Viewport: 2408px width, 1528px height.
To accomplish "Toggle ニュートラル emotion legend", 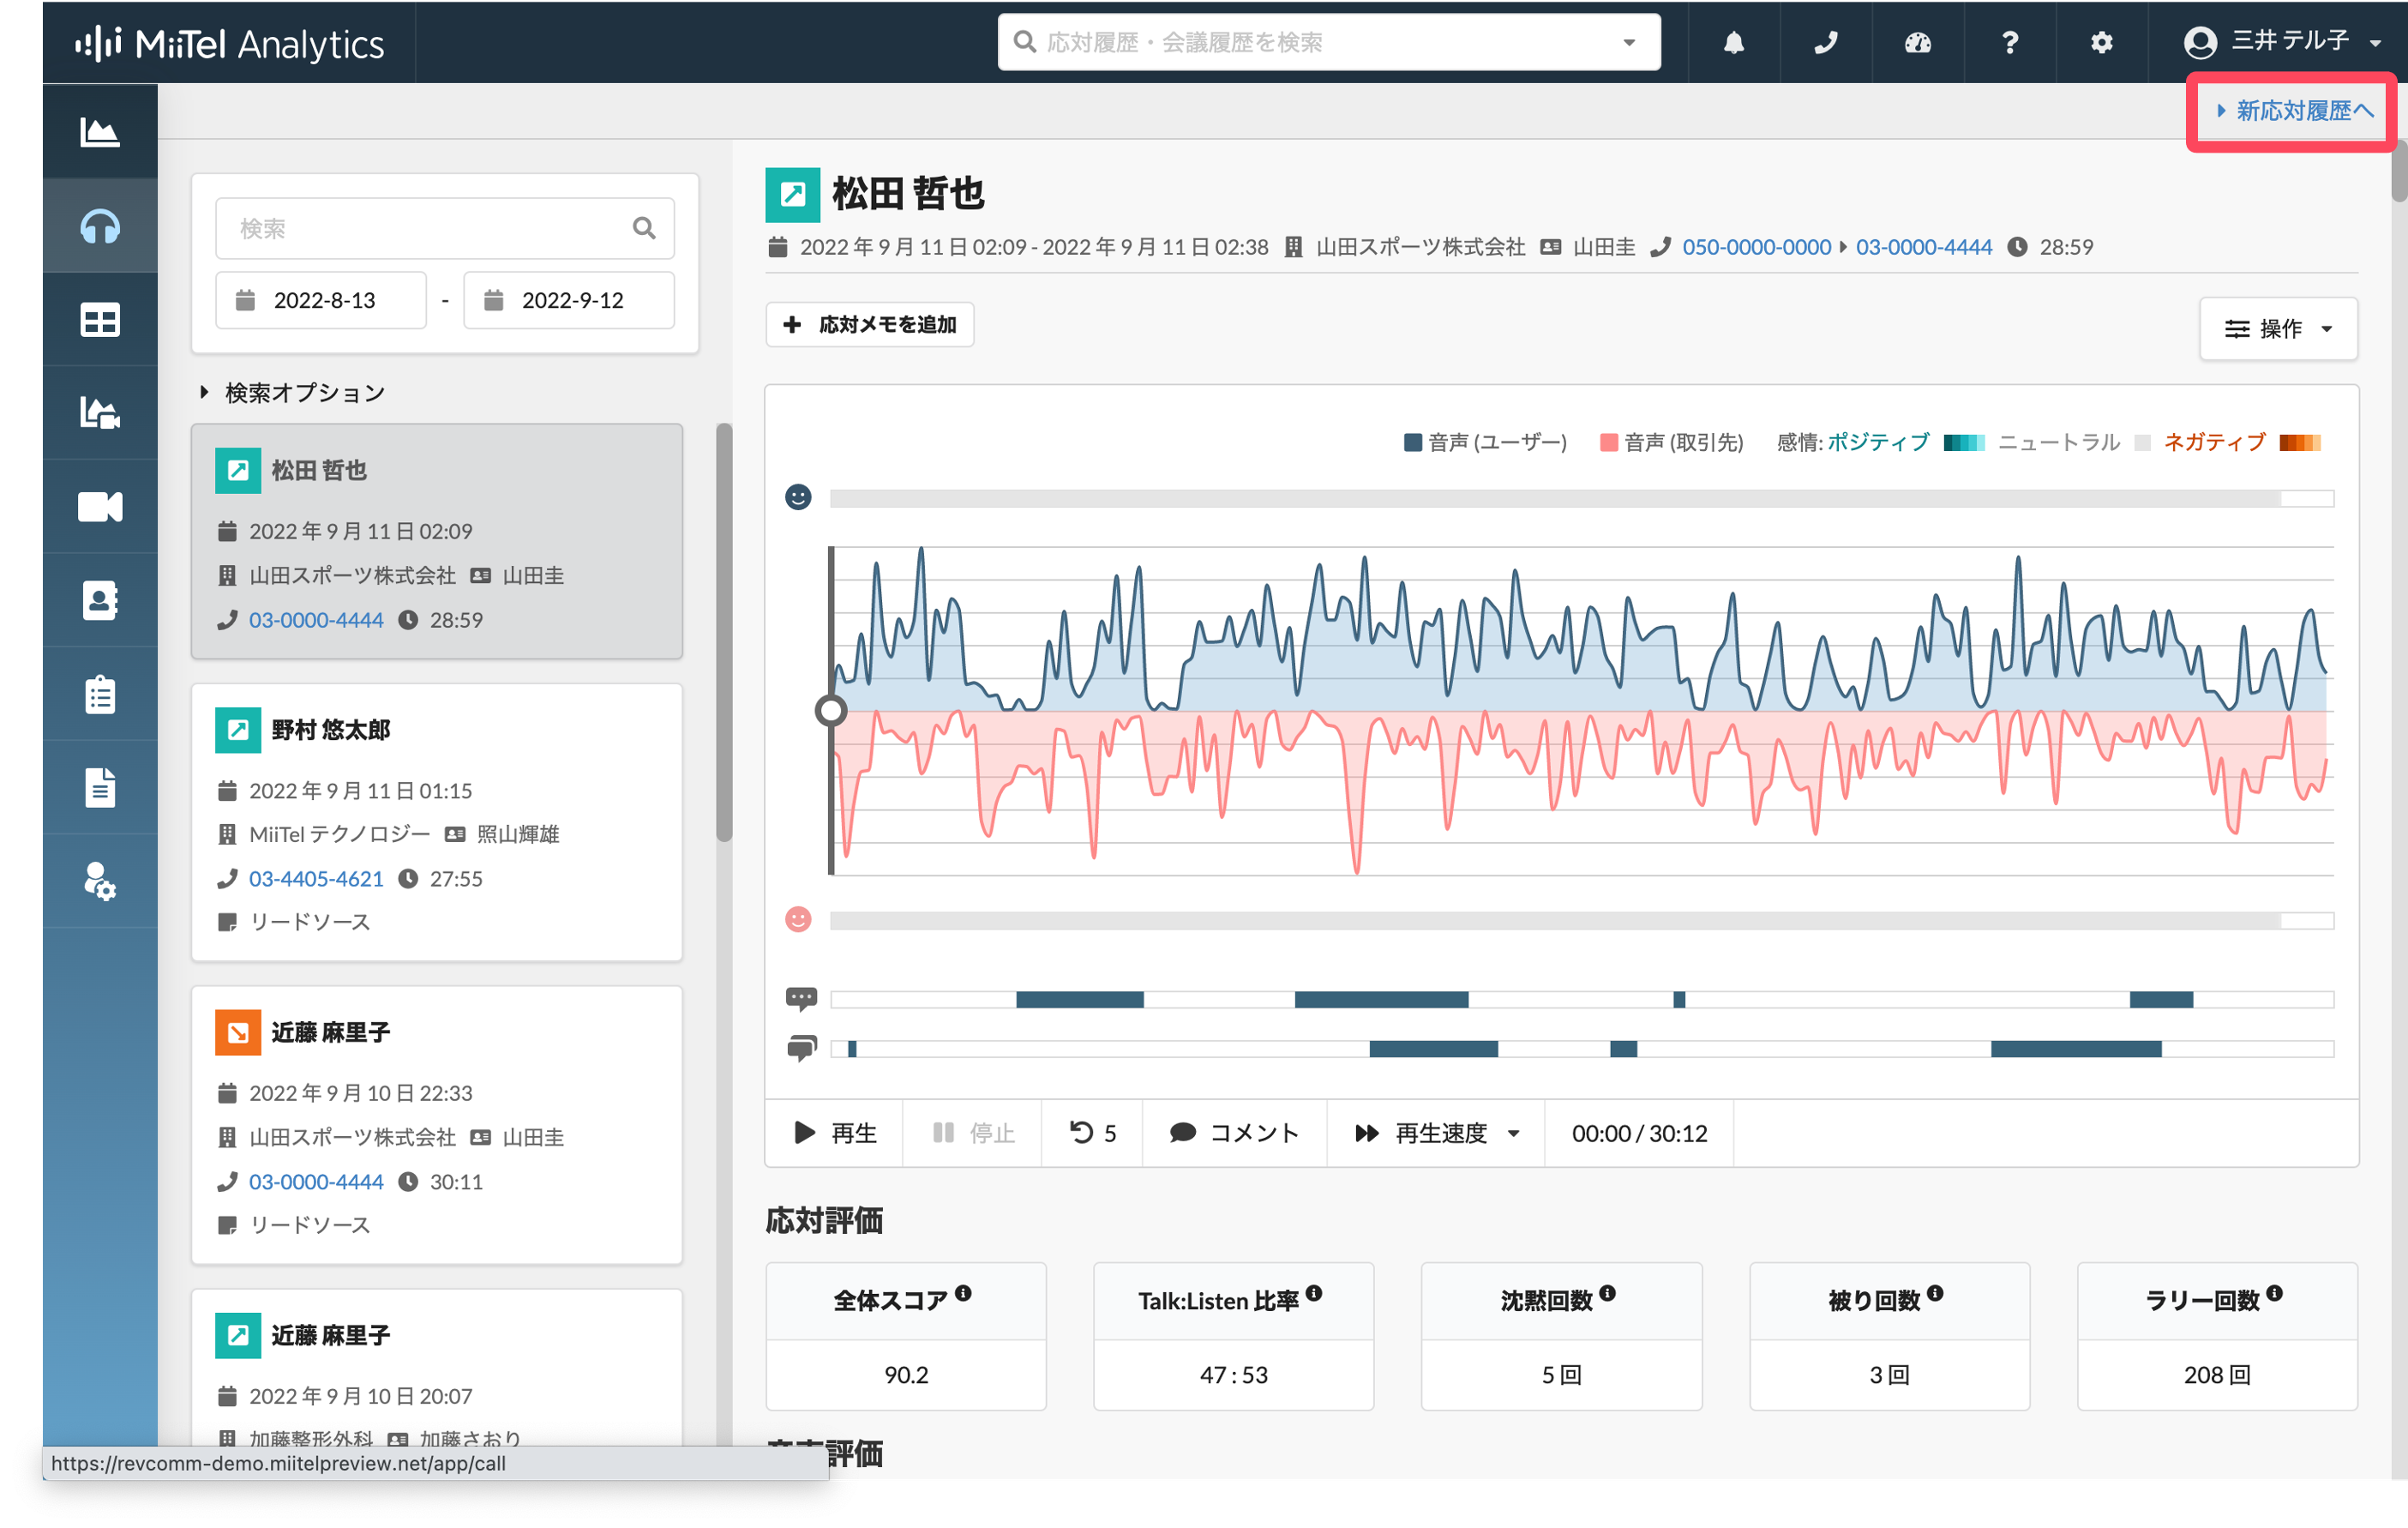I will pyautogui.click(x=2074, y=442).
